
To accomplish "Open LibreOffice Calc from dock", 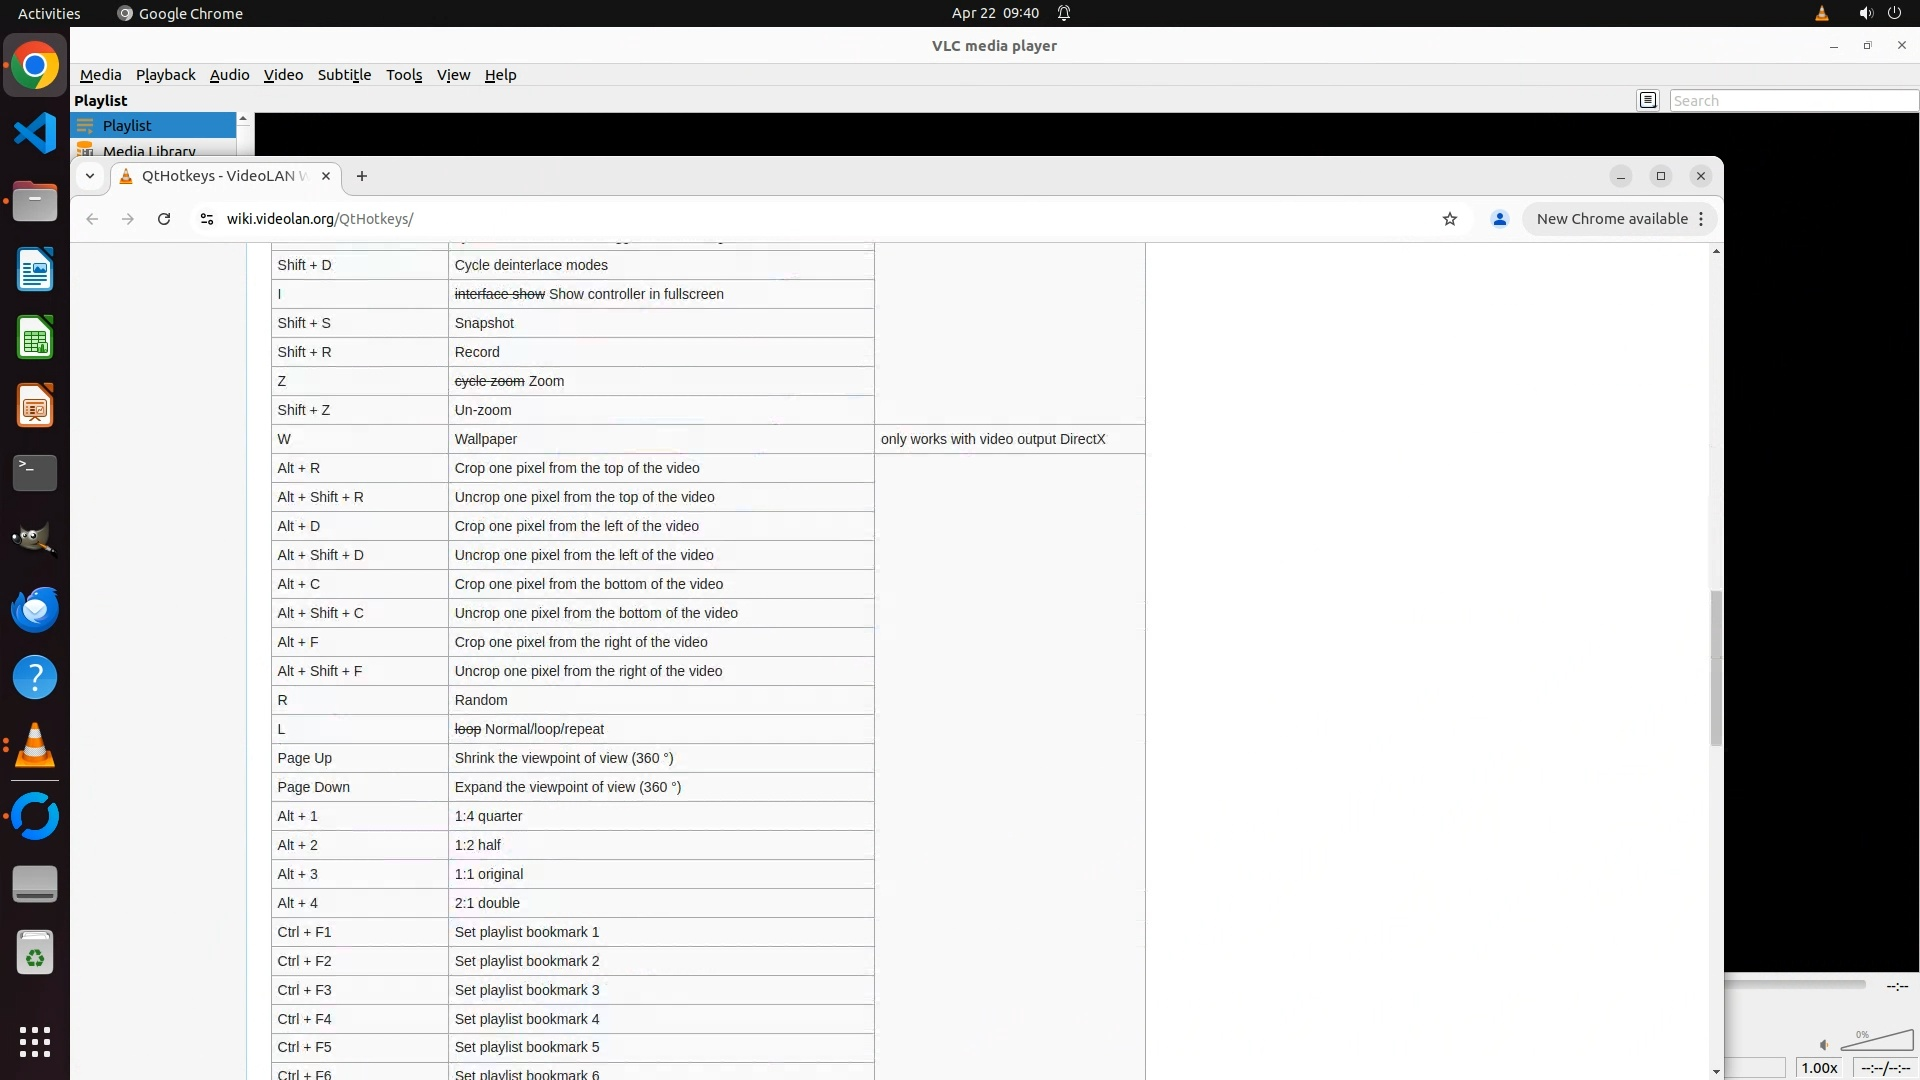I will pyautogui.click(x=35, y=338).
